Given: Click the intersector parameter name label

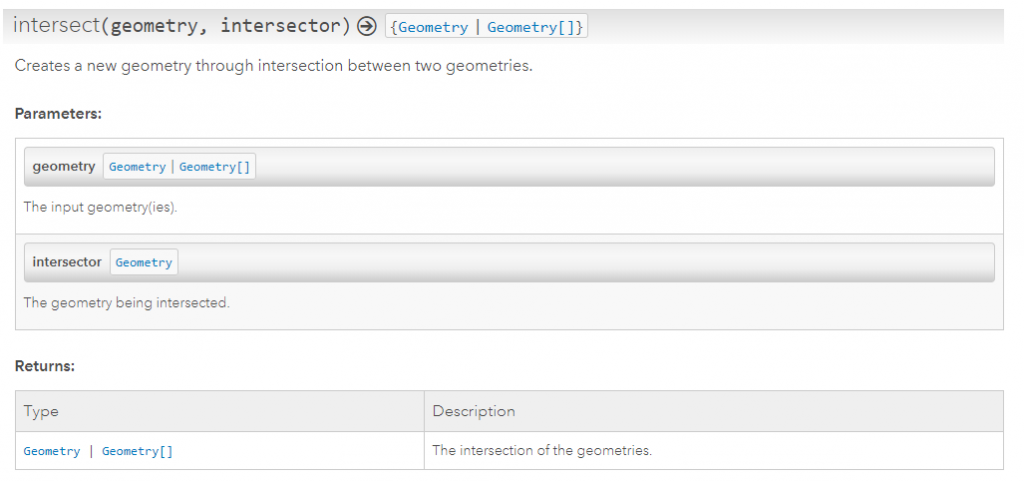Looking at the screenshot, I should coord(67,261).
